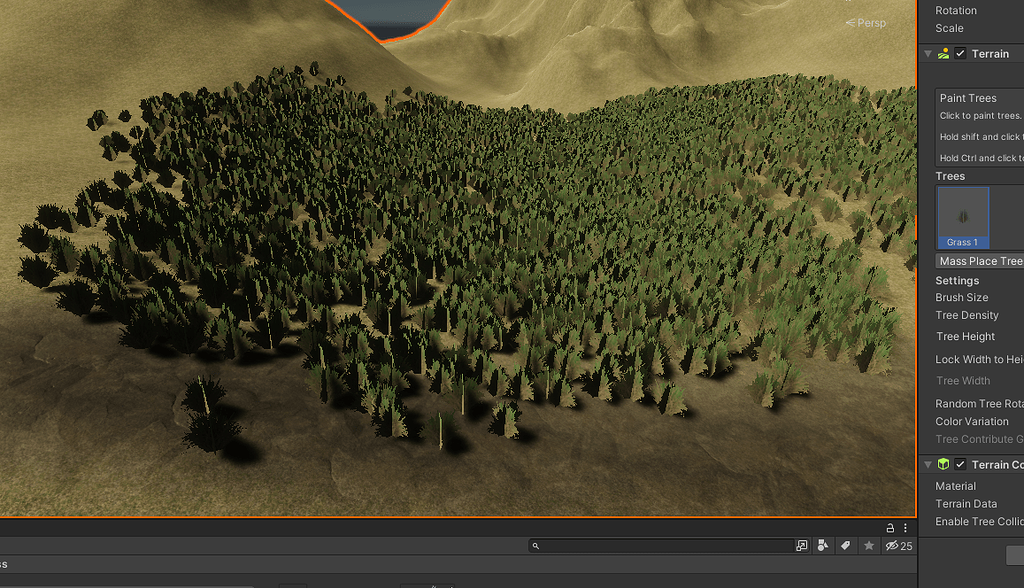Click the label tag icon in the search bar
This screenshot has width=1024, height=588.
click(845, 545)
